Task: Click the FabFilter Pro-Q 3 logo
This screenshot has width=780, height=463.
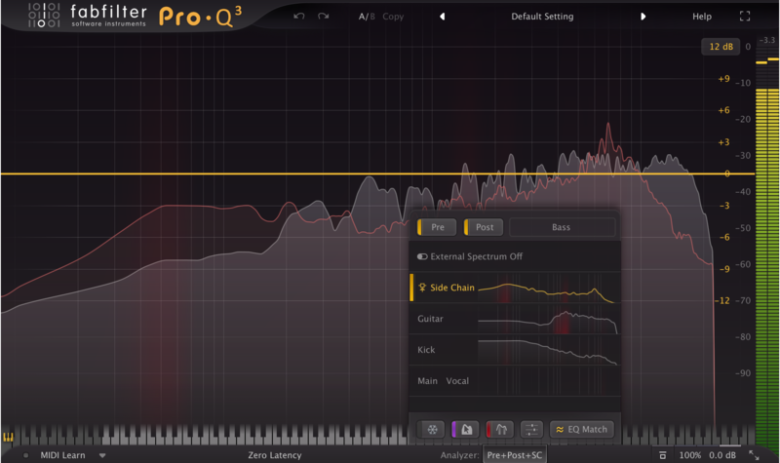Action: tap(134, 16)
